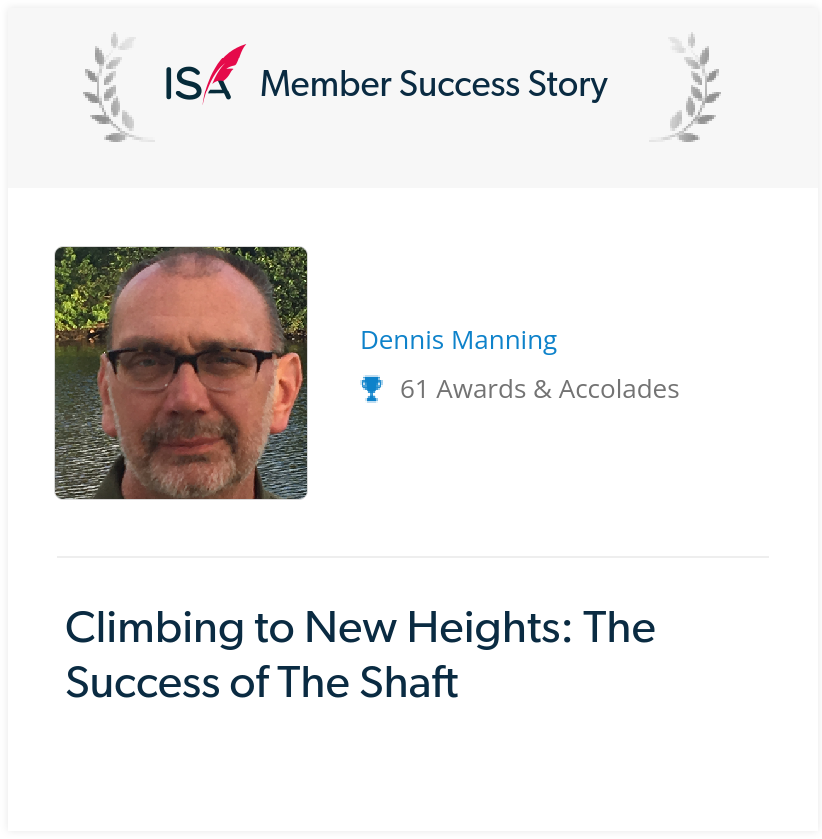This screenshot has height=839, width=822.
Task: Click the word Story in the header
Action: [568, 85]
